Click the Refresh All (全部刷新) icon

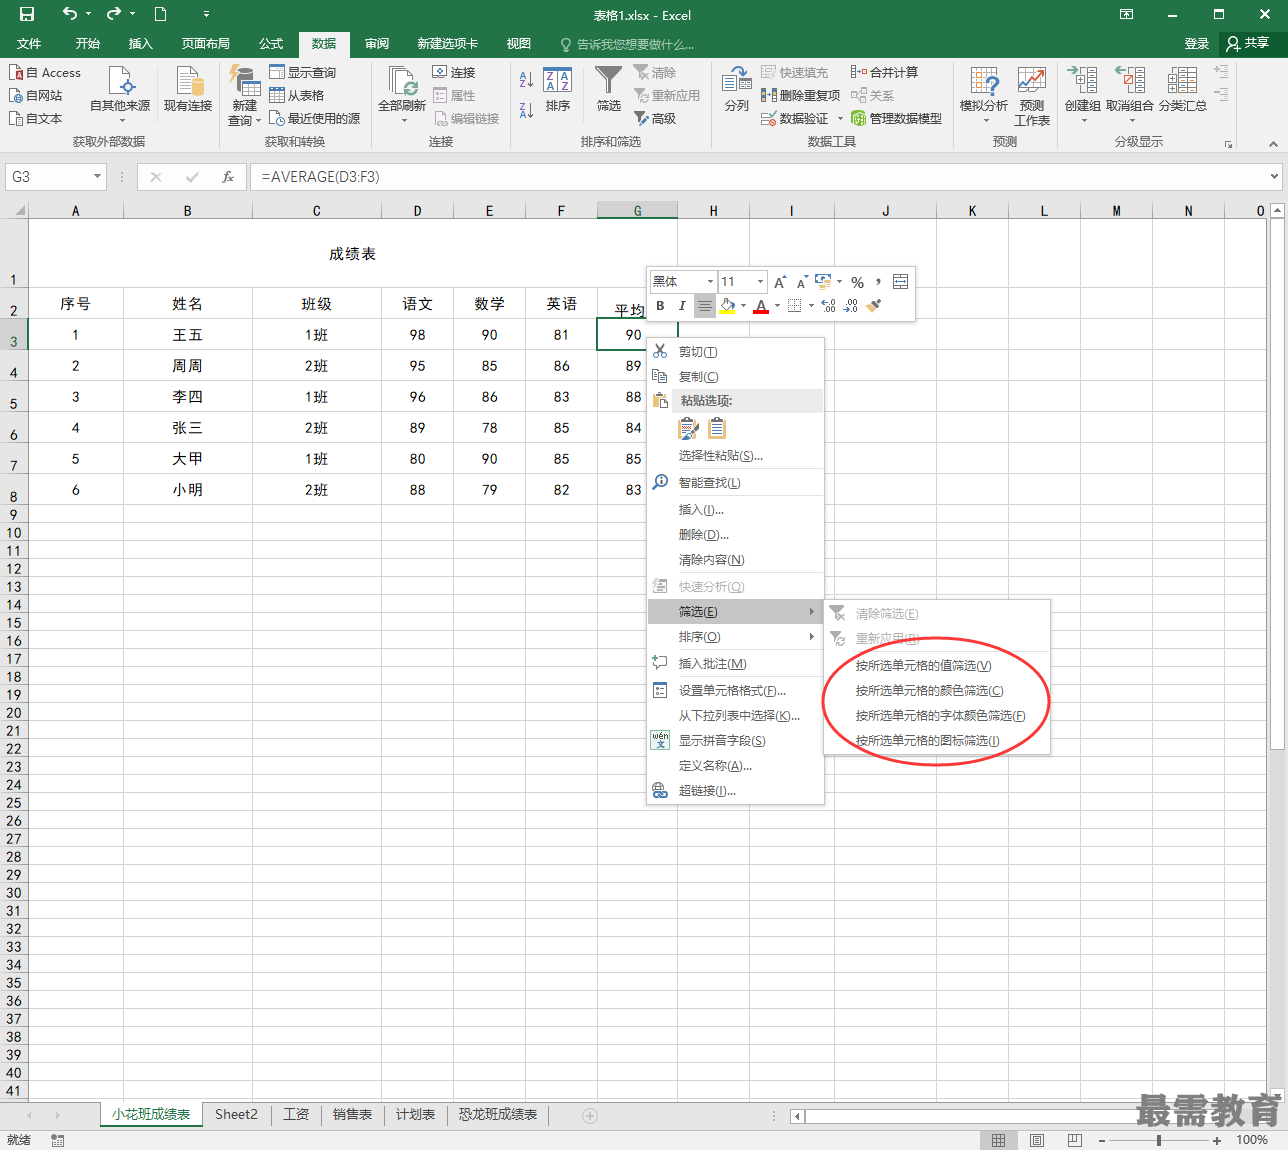point(402,94)
